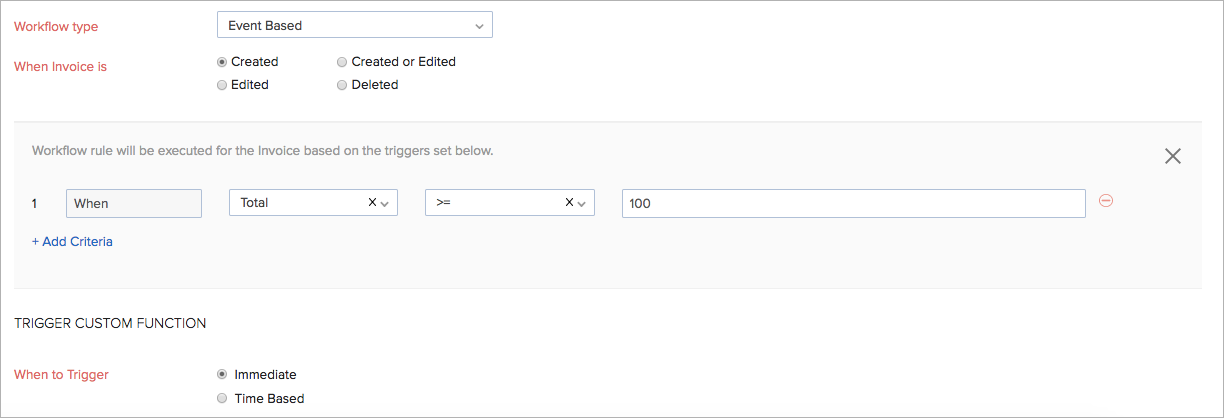Select the Edited radio button
This screenshot has width=1224, height=418.
(222, 85)
